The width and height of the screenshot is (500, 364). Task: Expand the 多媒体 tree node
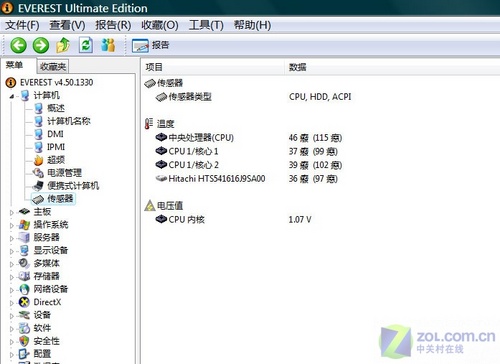click(12, 264)
